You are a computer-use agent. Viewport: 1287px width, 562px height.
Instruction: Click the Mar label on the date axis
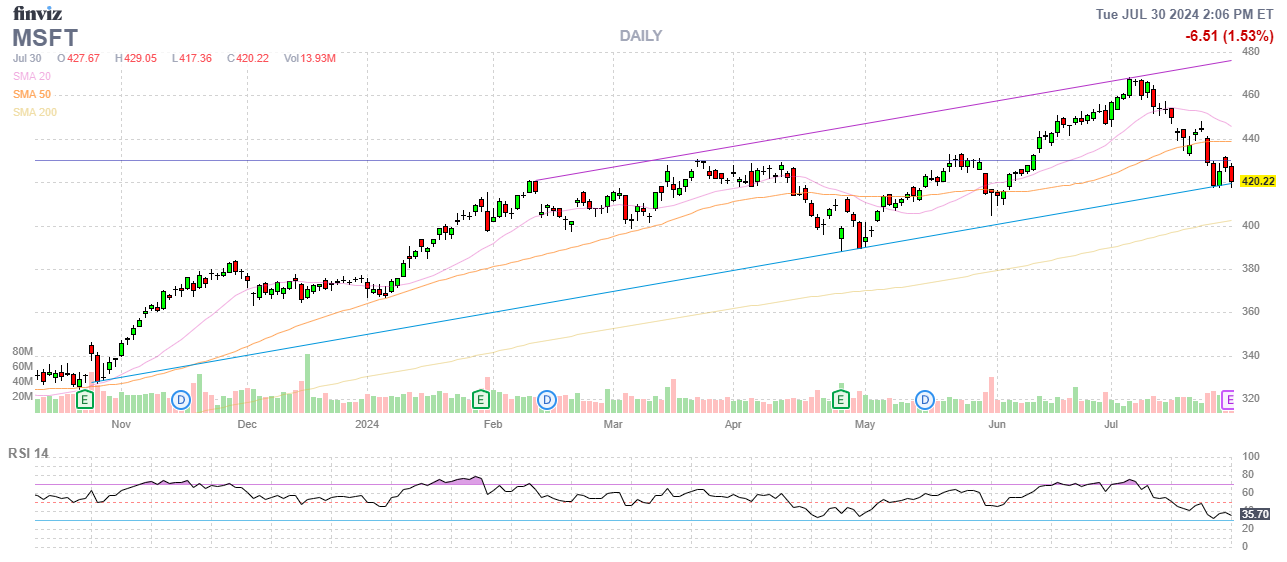click(613, 424)
